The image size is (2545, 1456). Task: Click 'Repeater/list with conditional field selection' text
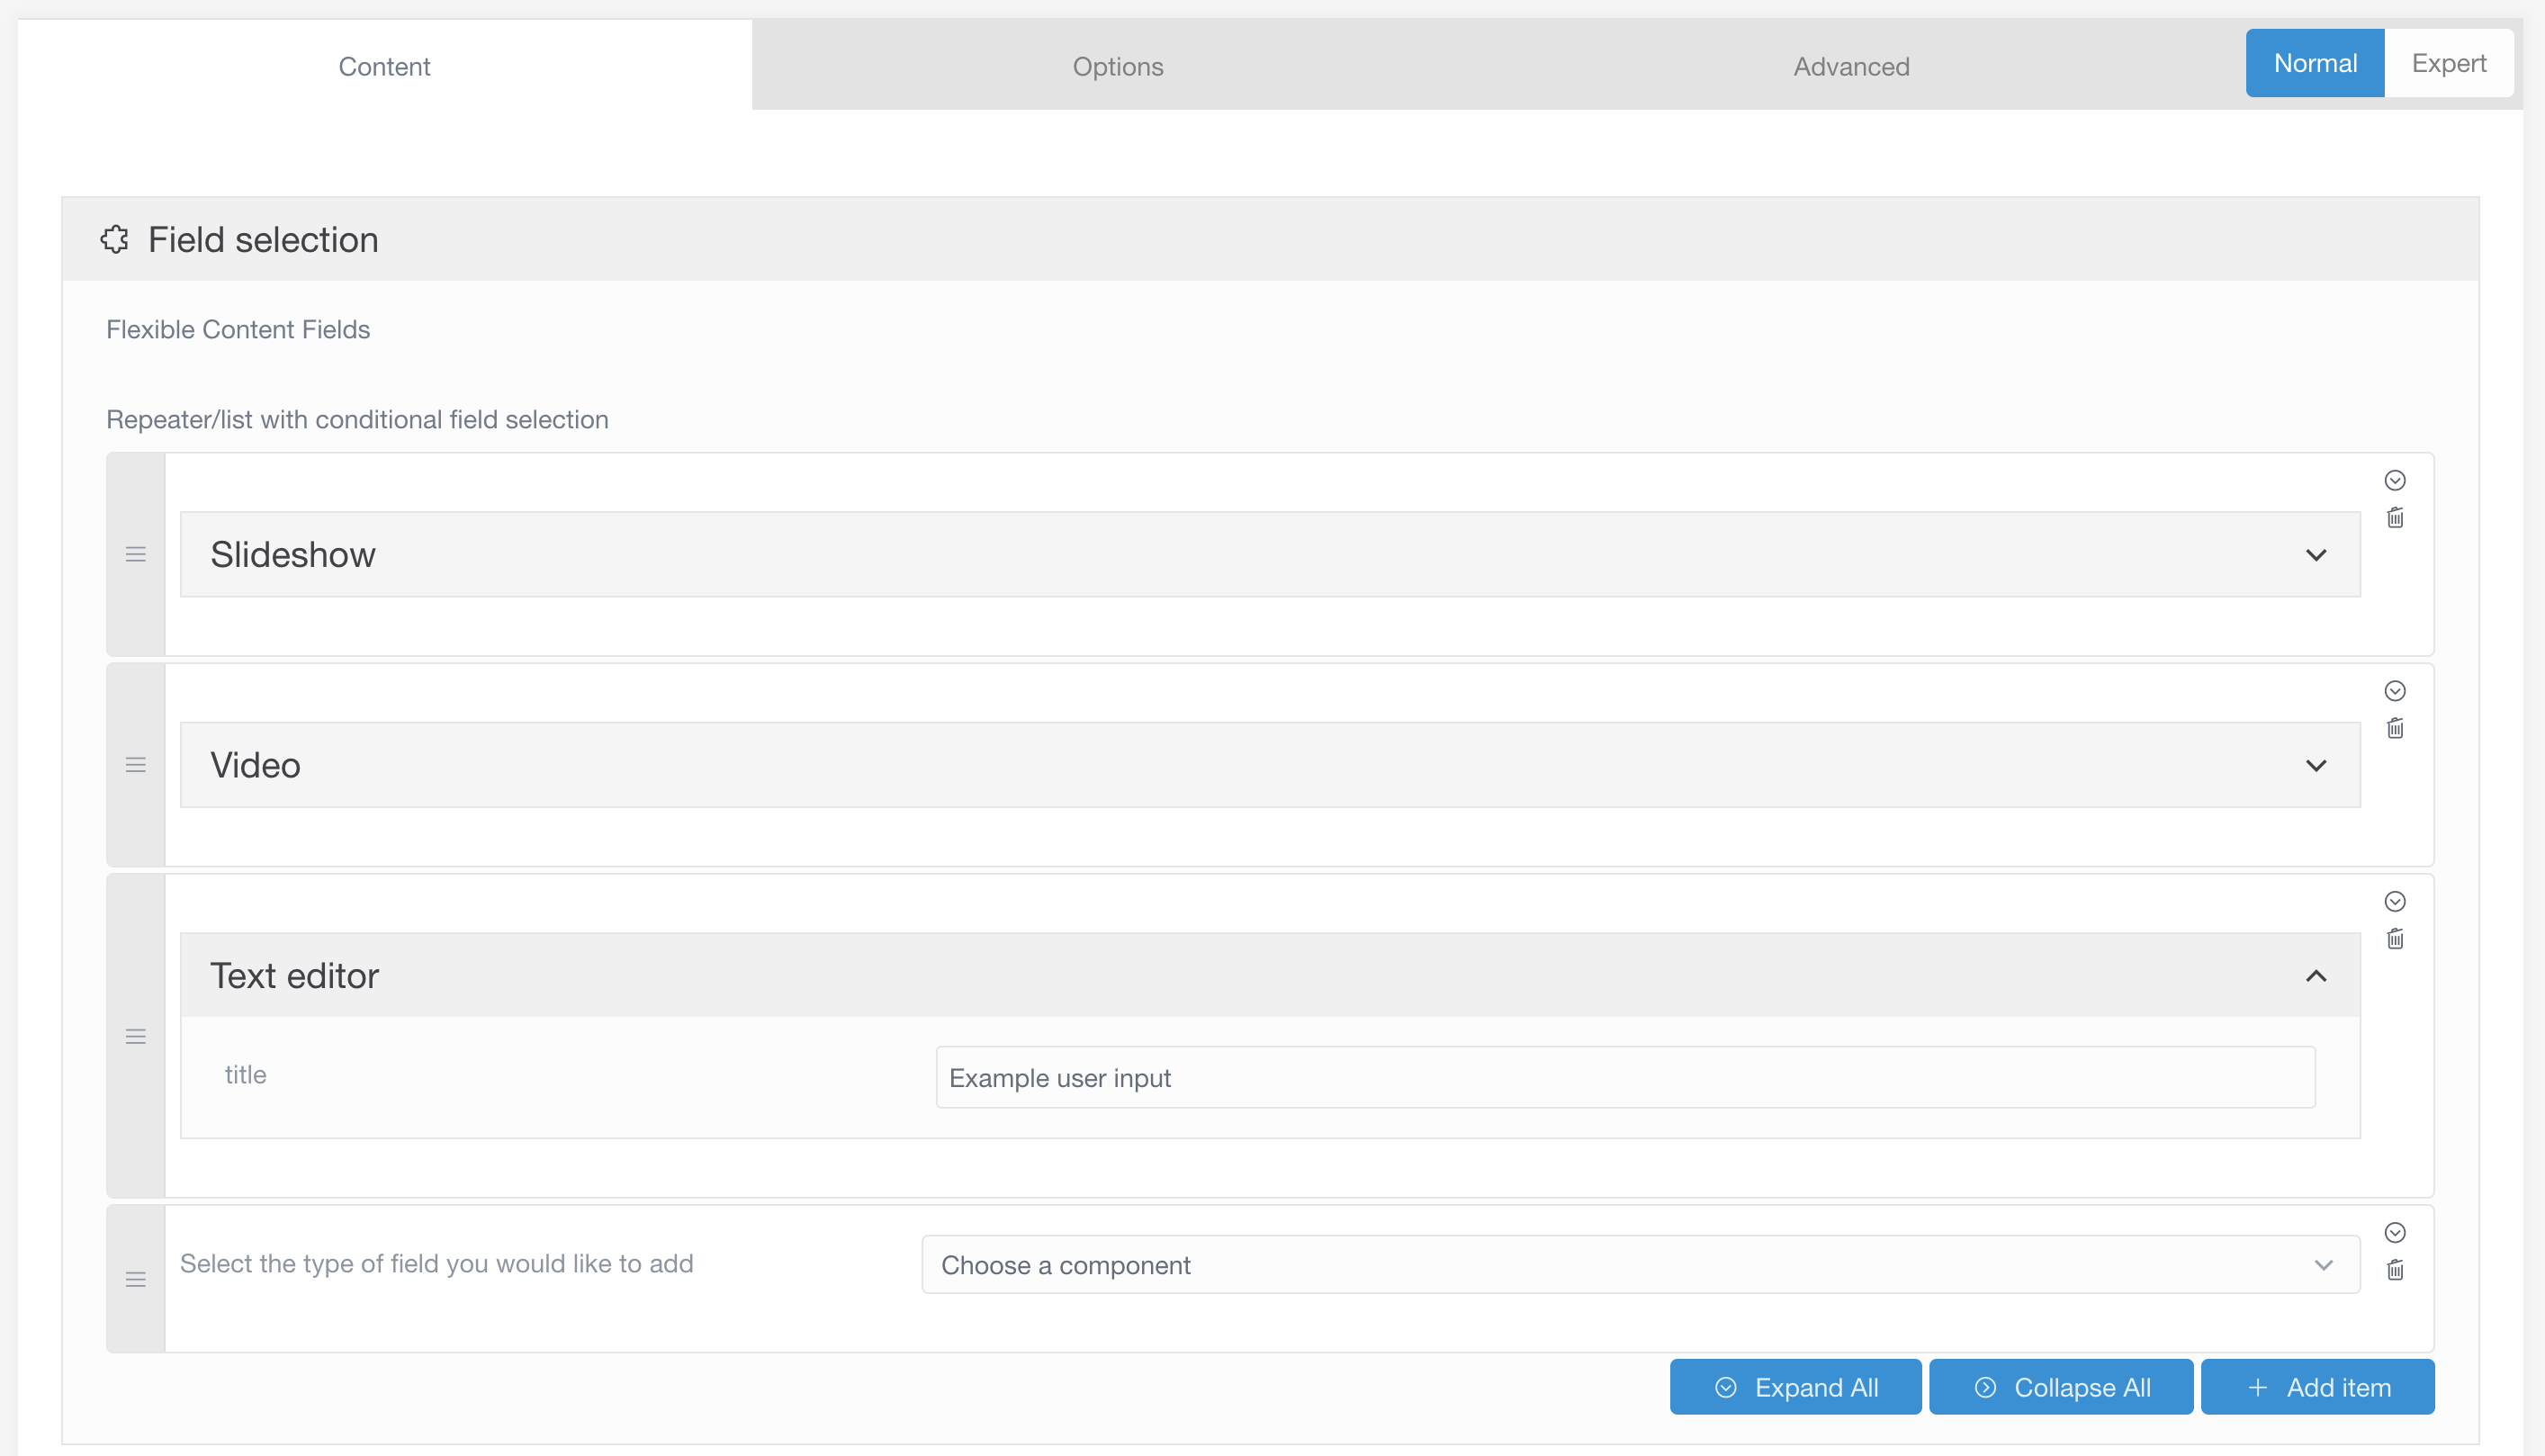[x=357, y=420]
